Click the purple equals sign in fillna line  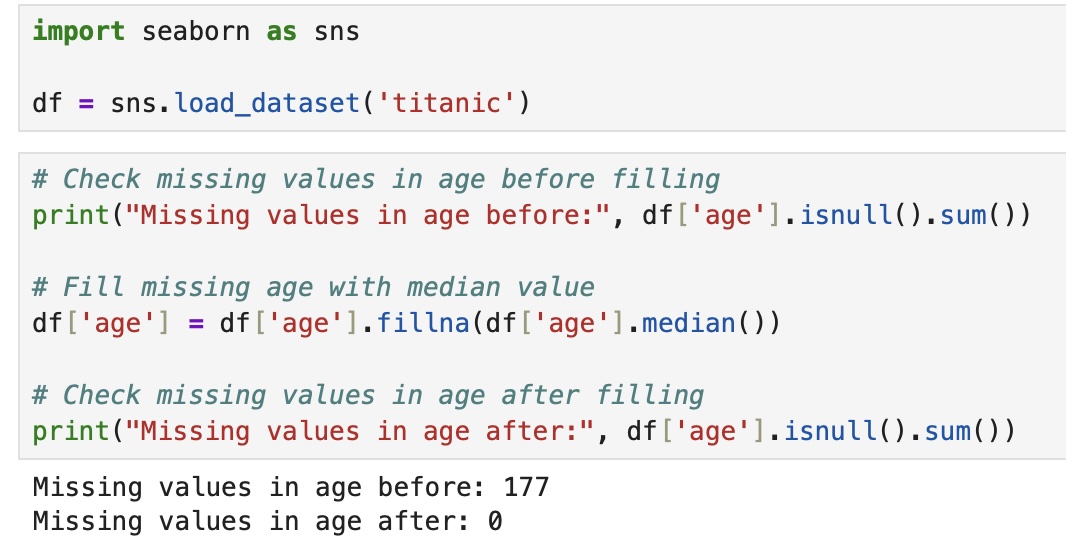(x=196, y=324)
